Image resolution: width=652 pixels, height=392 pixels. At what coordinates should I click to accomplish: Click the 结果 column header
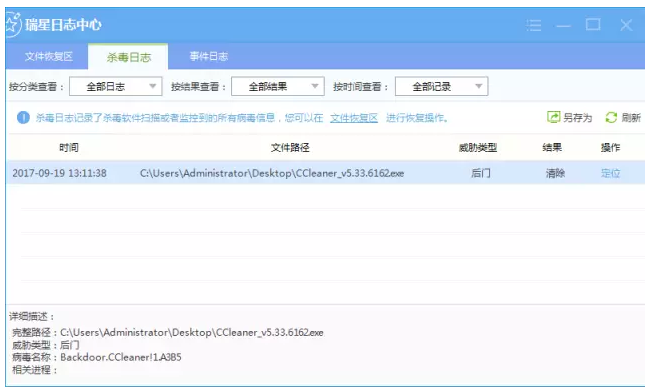click(552, 148)
